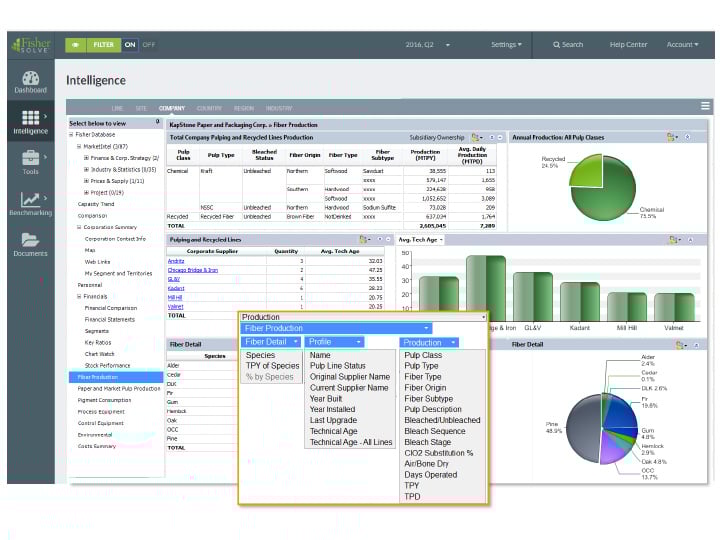Switch to the INDUSTRY tab
Viewport: 722px width, 540px height.
point(279,108)
